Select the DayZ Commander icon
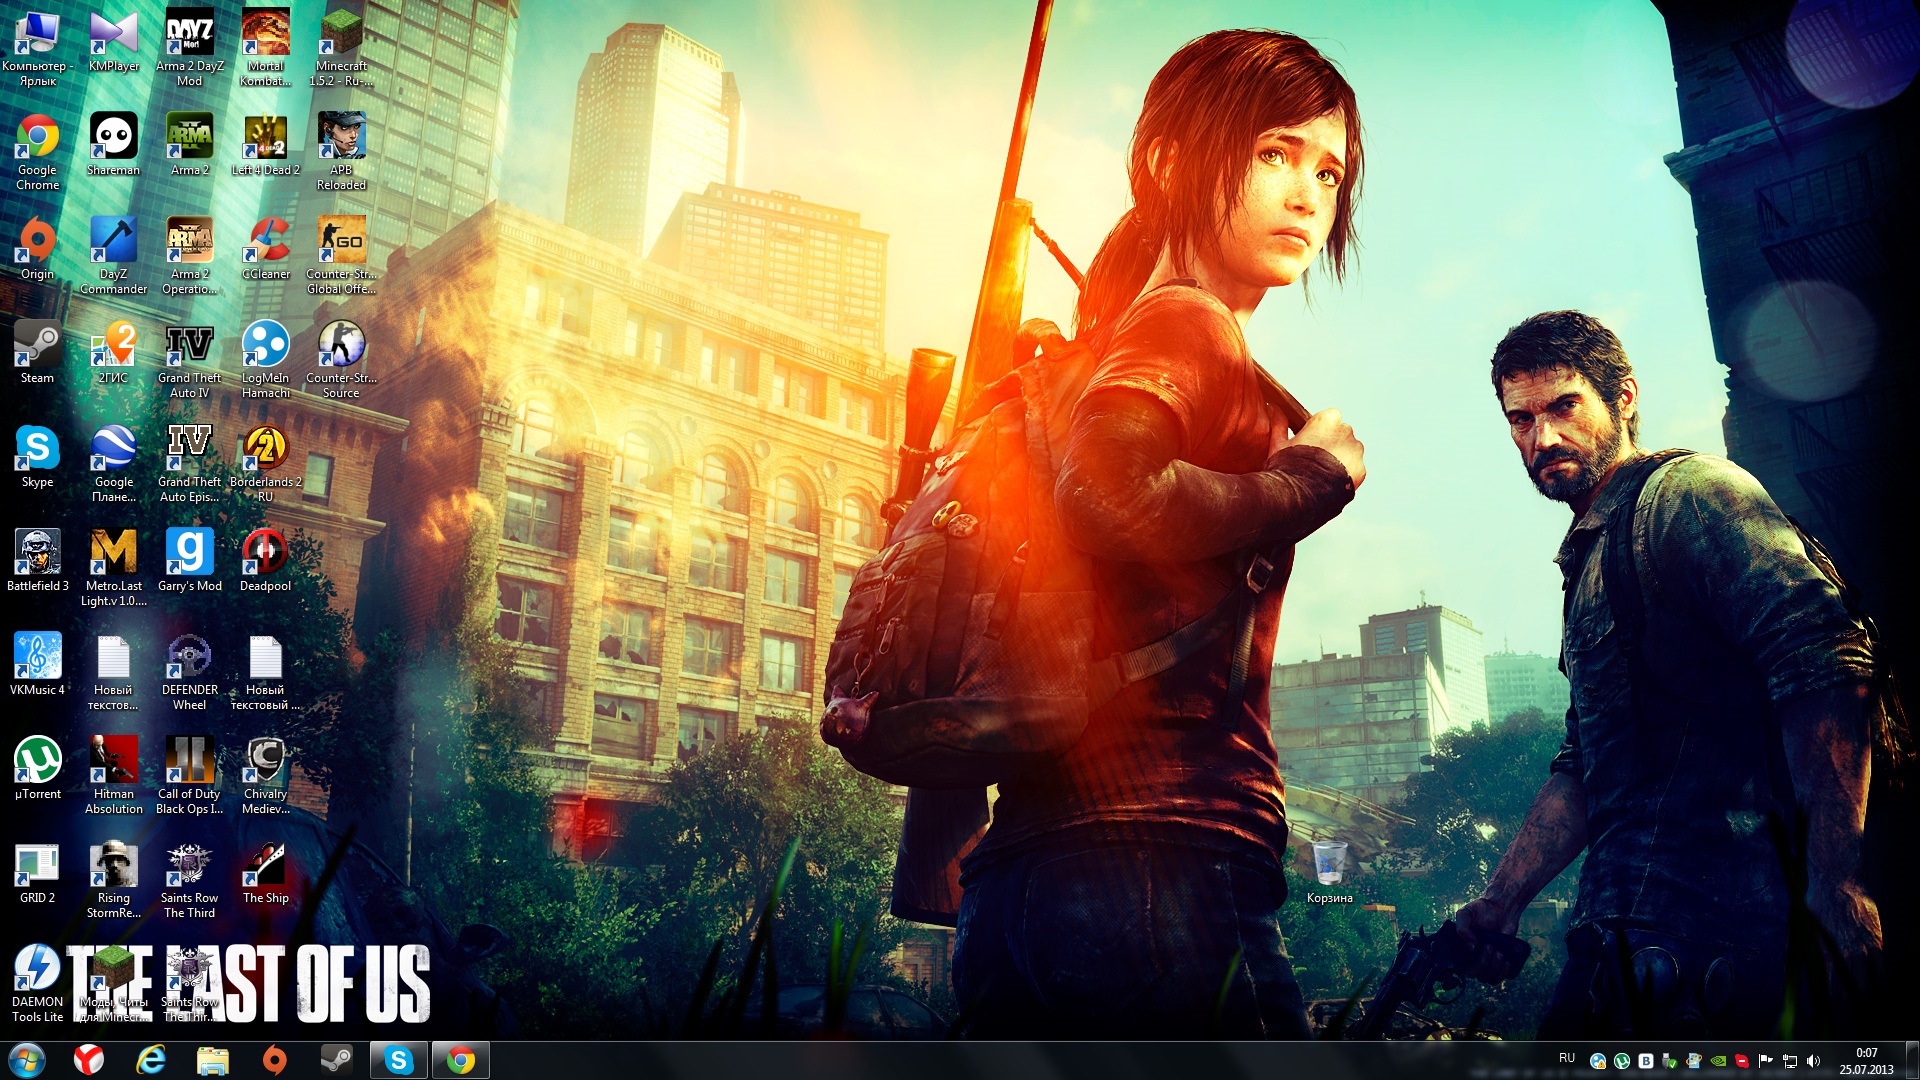1920x1080 pixels. pyautogui.click(x=114, y=256)
